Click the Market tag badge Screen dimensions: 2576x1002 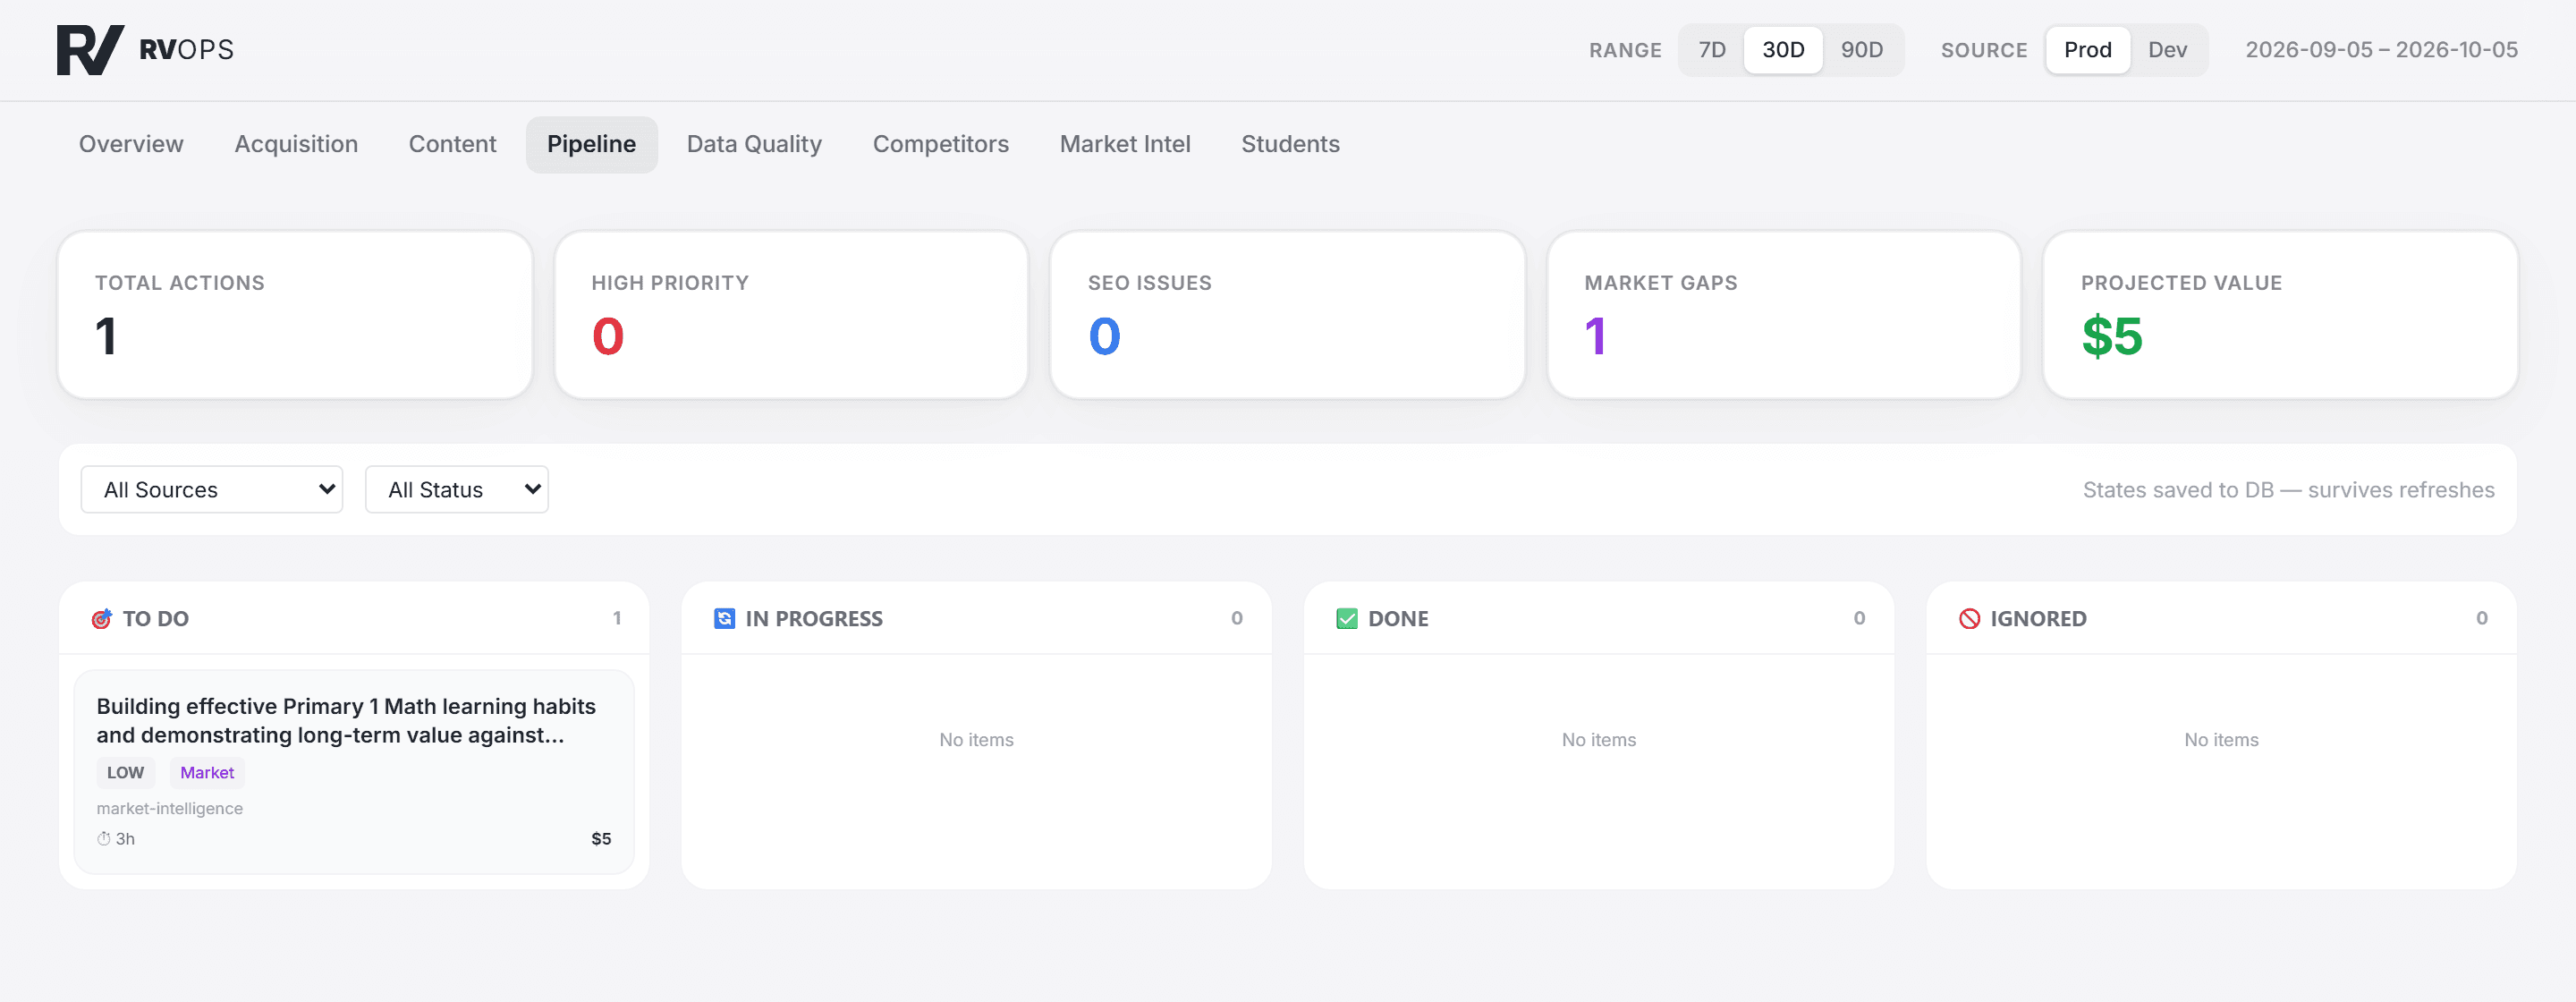click(x=207, y=773)
